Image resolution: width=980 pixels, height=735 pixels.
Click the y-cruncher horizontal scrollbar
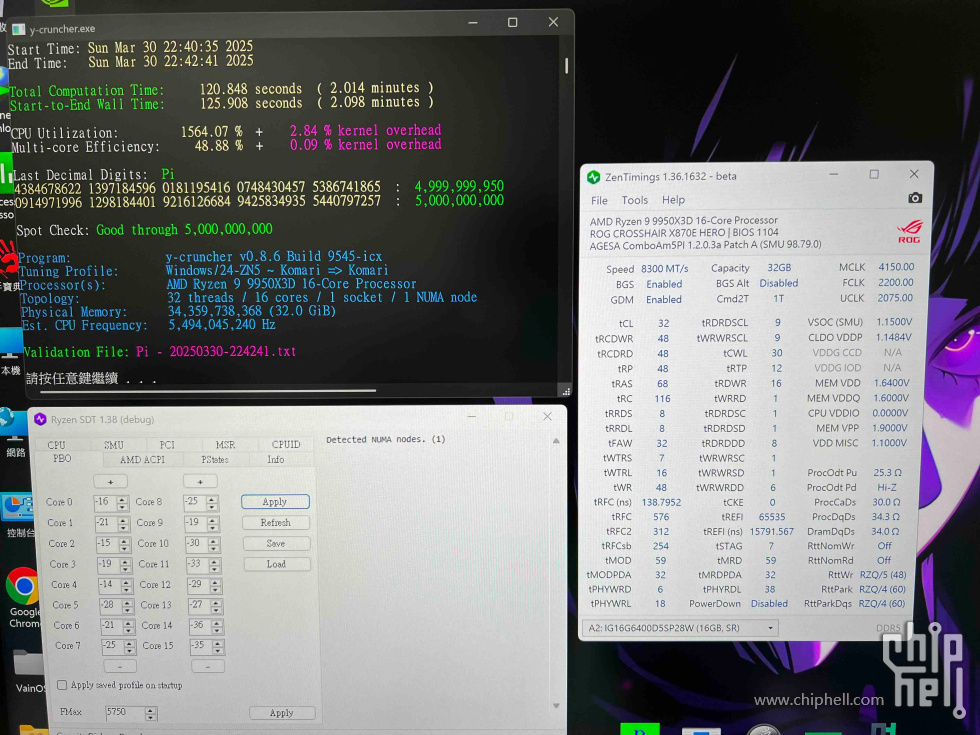tap(208, 391)
